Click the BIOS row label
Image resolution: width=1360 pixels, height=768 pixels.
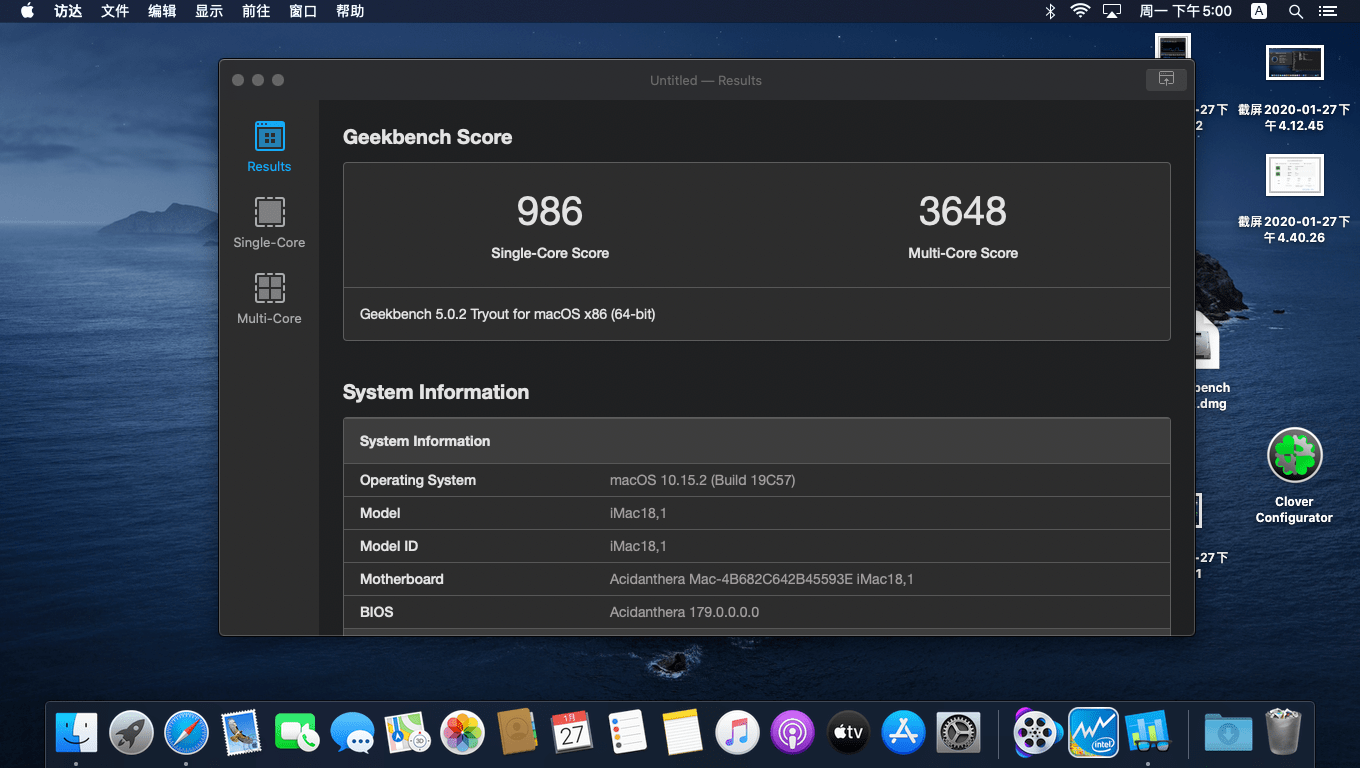point(377,612)
